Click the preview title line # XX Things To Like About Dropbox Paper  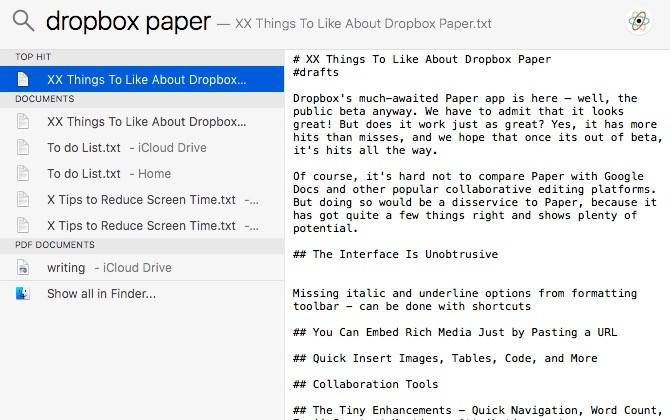(422, 59)
